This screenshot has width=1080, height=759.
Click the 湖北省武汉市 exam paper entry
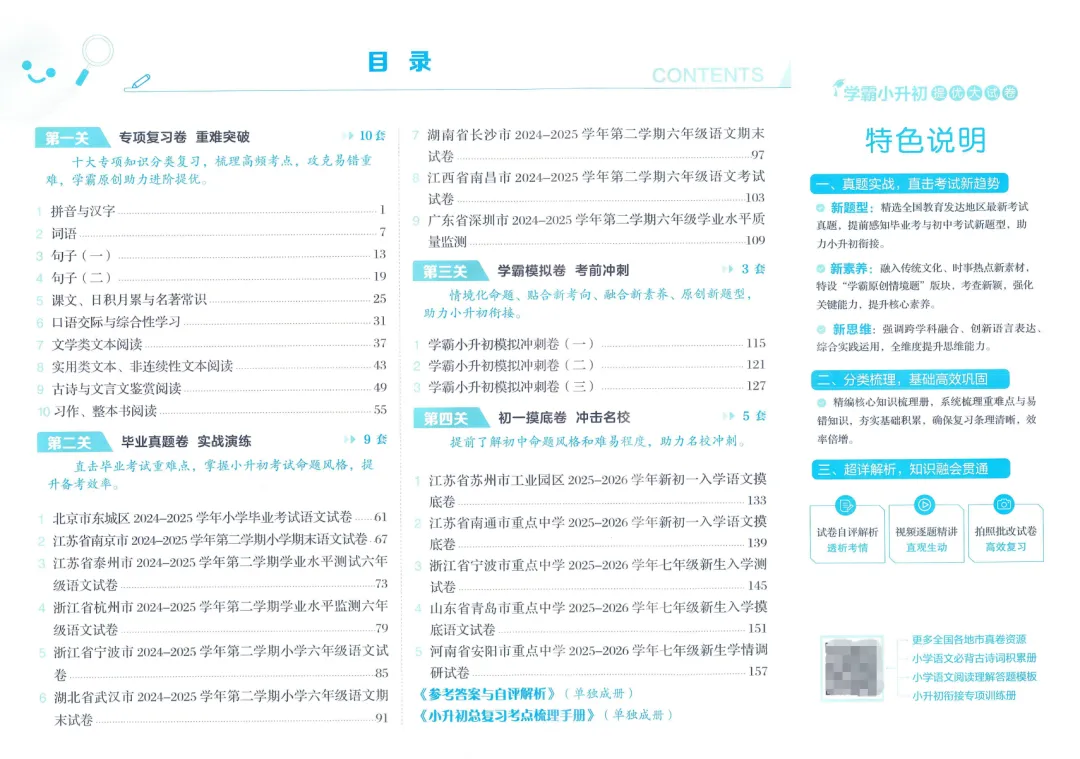[x=214, y=707]
